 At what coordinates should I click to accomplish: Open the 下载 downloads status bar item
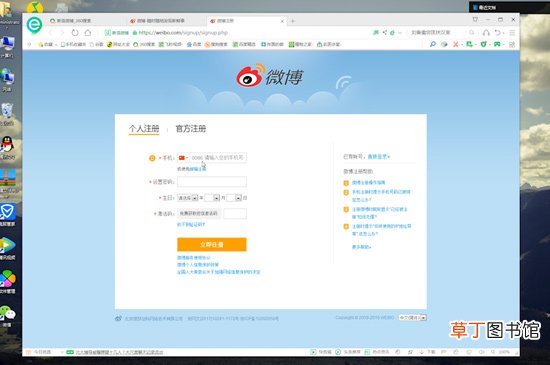(x=427, y=352)
